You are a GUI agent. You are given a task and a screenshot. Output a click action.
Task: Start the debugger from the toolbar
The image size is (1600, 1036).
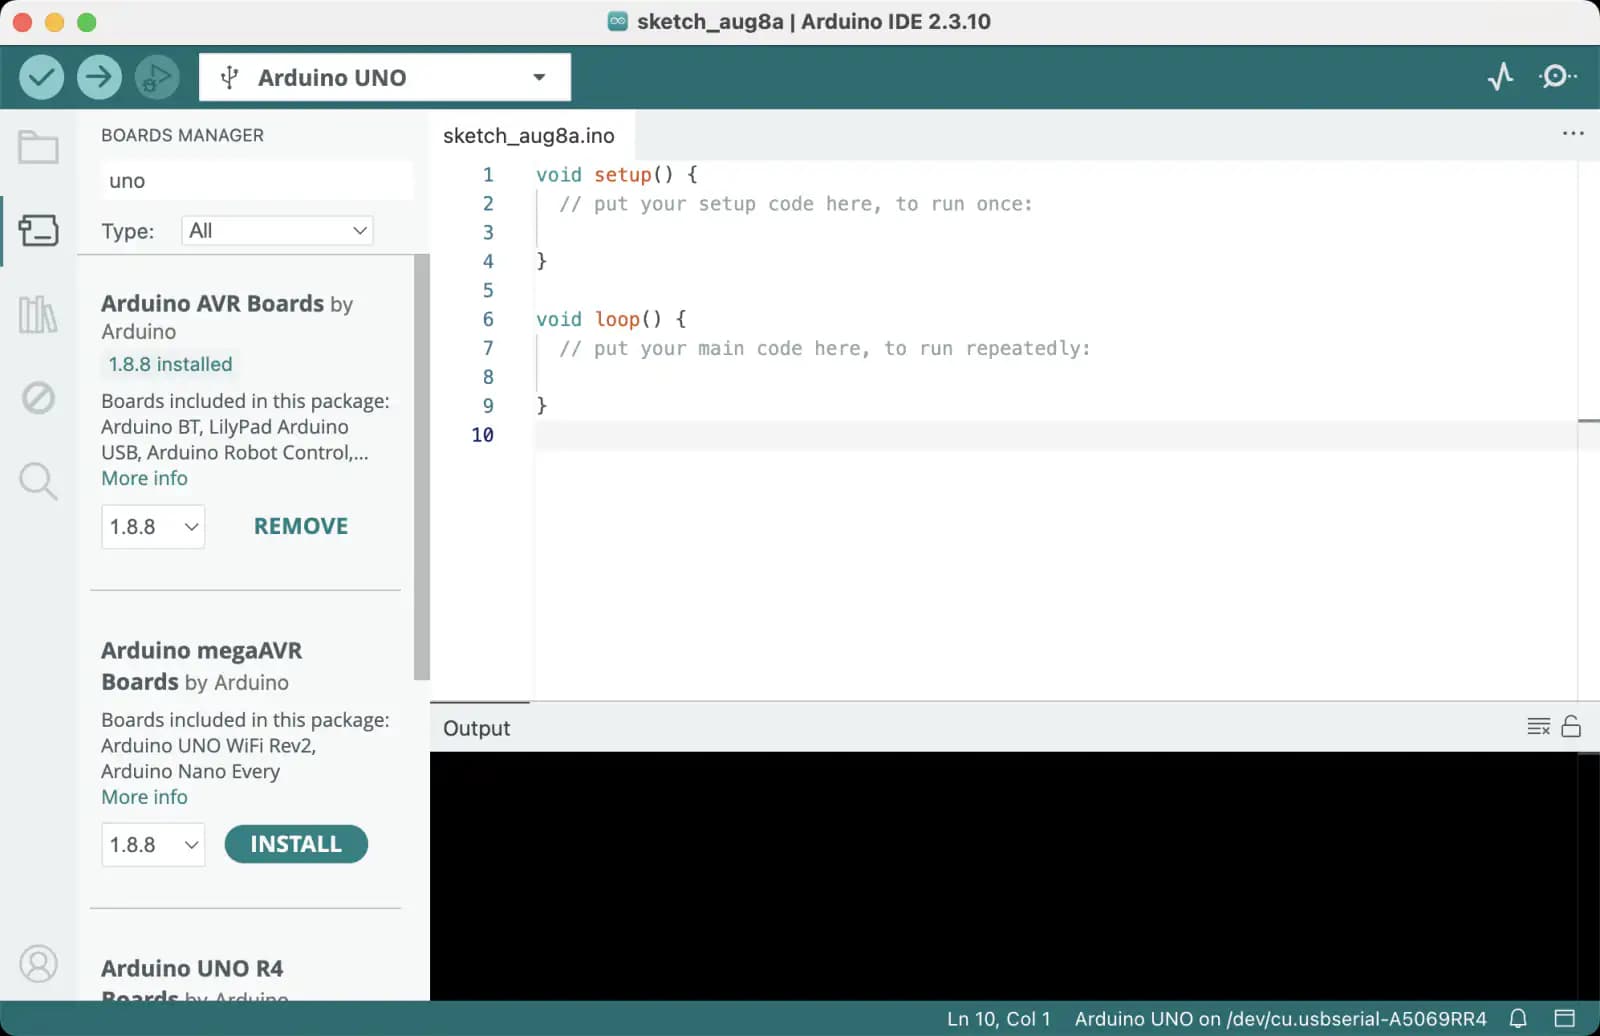pyautogui.click(x=157, y=77)
